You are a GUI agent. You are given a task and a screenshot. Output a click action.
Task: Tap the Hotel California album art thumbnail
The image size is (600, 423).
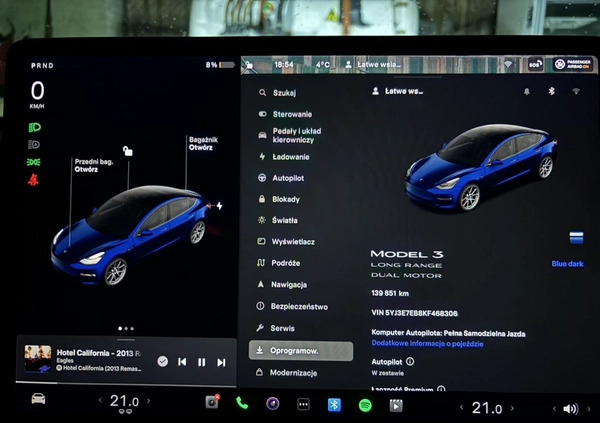point(38,358)
